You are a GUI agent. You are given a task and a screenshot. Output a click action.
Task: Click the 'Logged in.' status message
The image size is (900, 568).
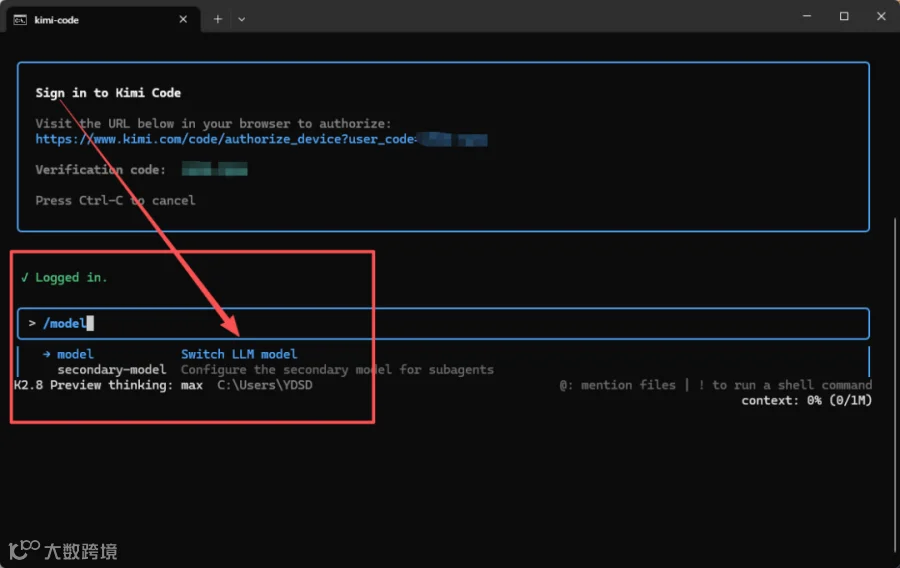click(x=64, y=278)
